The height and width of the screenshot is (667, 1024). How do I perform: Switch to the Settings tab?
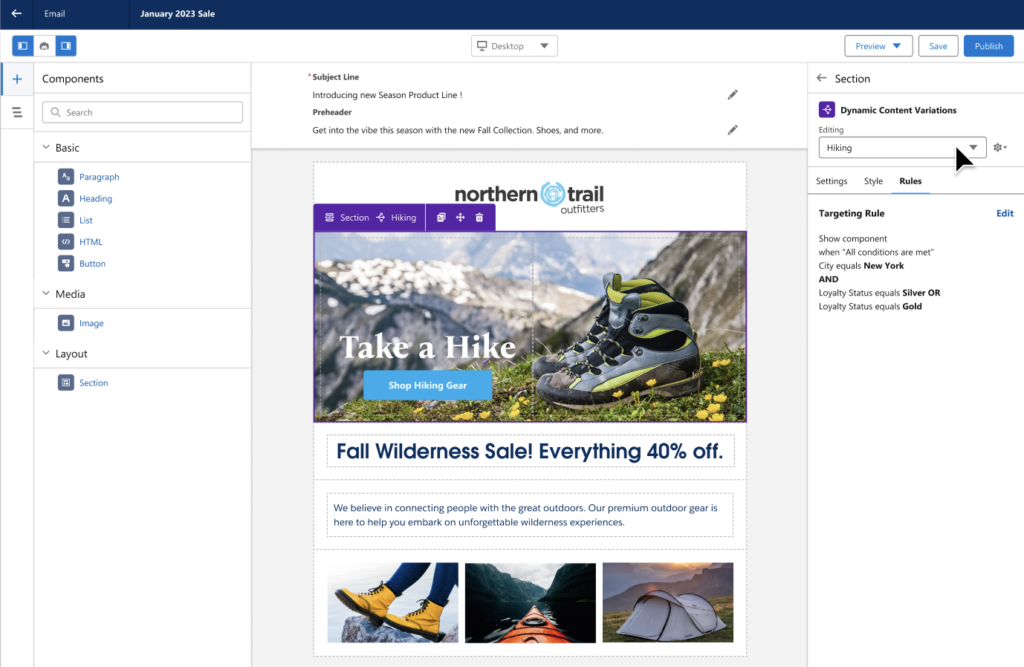click(x=831, y=181)
